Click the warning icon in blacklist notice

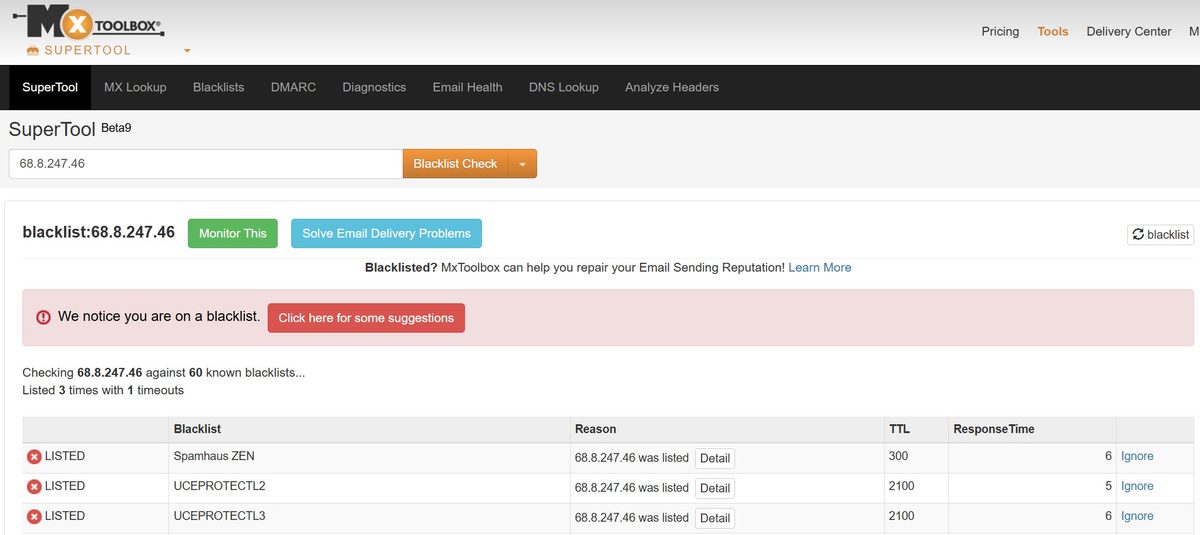[43, 317]
